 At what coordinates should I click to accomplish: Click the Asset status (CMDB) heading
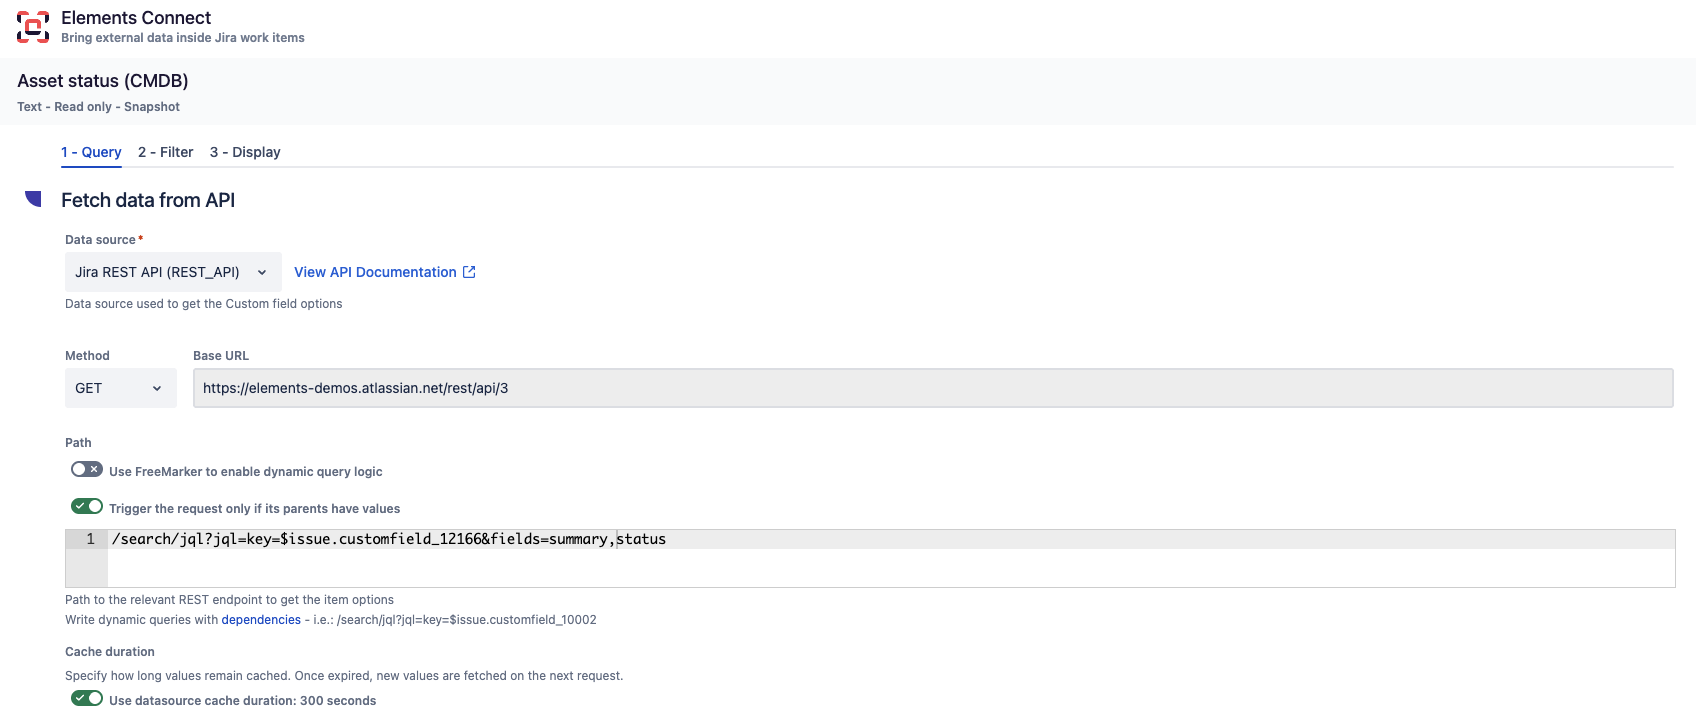point(103,81)
